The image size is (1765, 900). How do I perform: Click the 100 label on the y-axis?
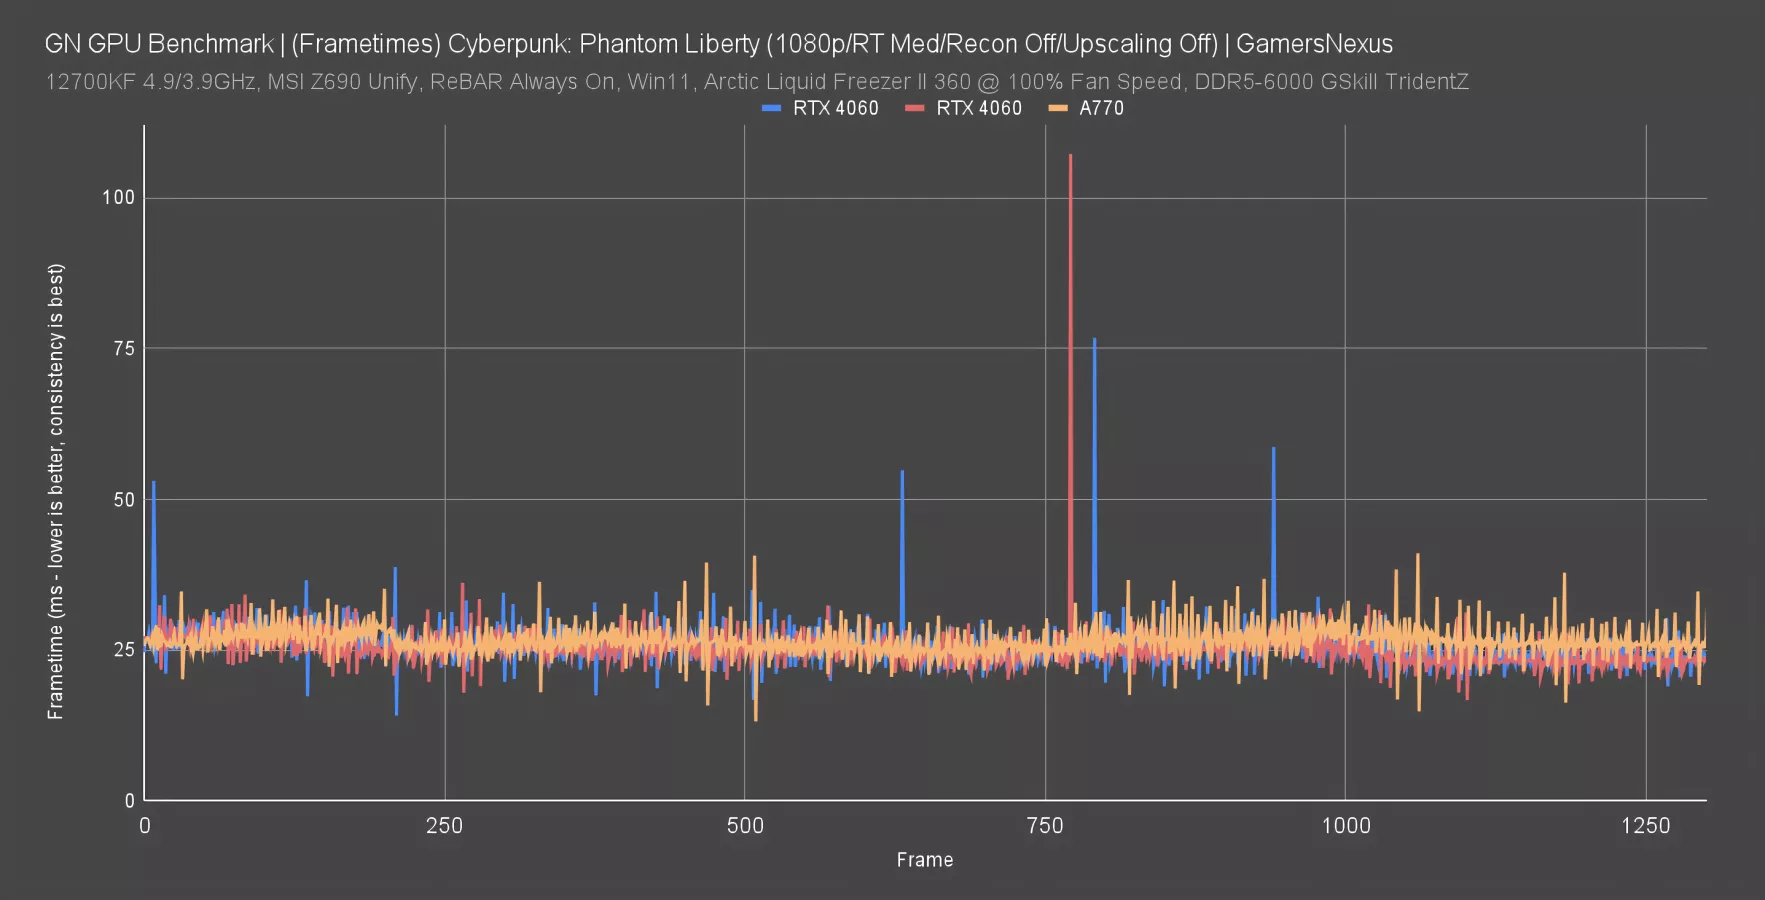pyautogui.click(x=118, y=197)
